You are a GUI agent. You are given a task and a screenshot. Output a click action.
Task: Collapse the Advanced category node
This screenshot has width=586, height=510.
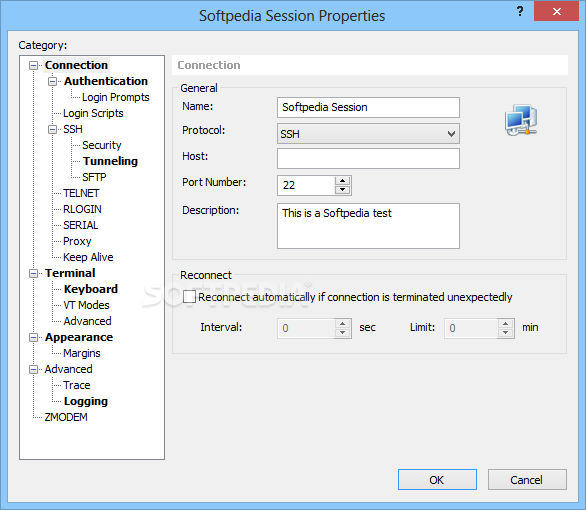pos(33,370)
